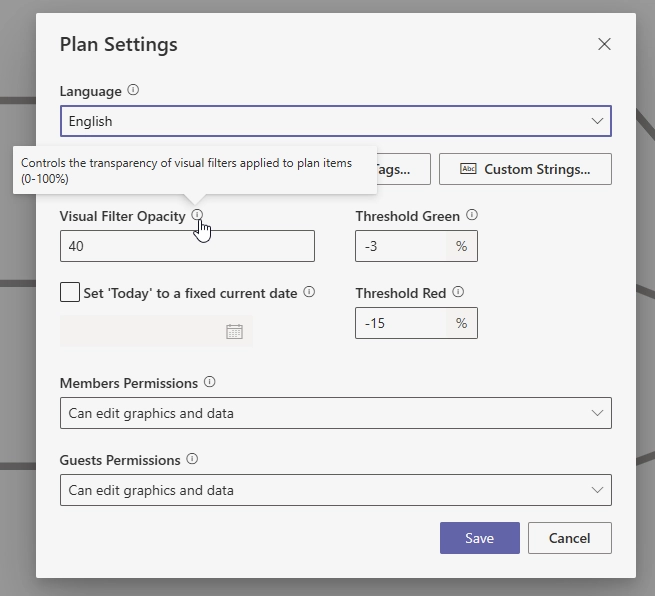Open the Language dropdown showing English

click(x=335, y=121)
